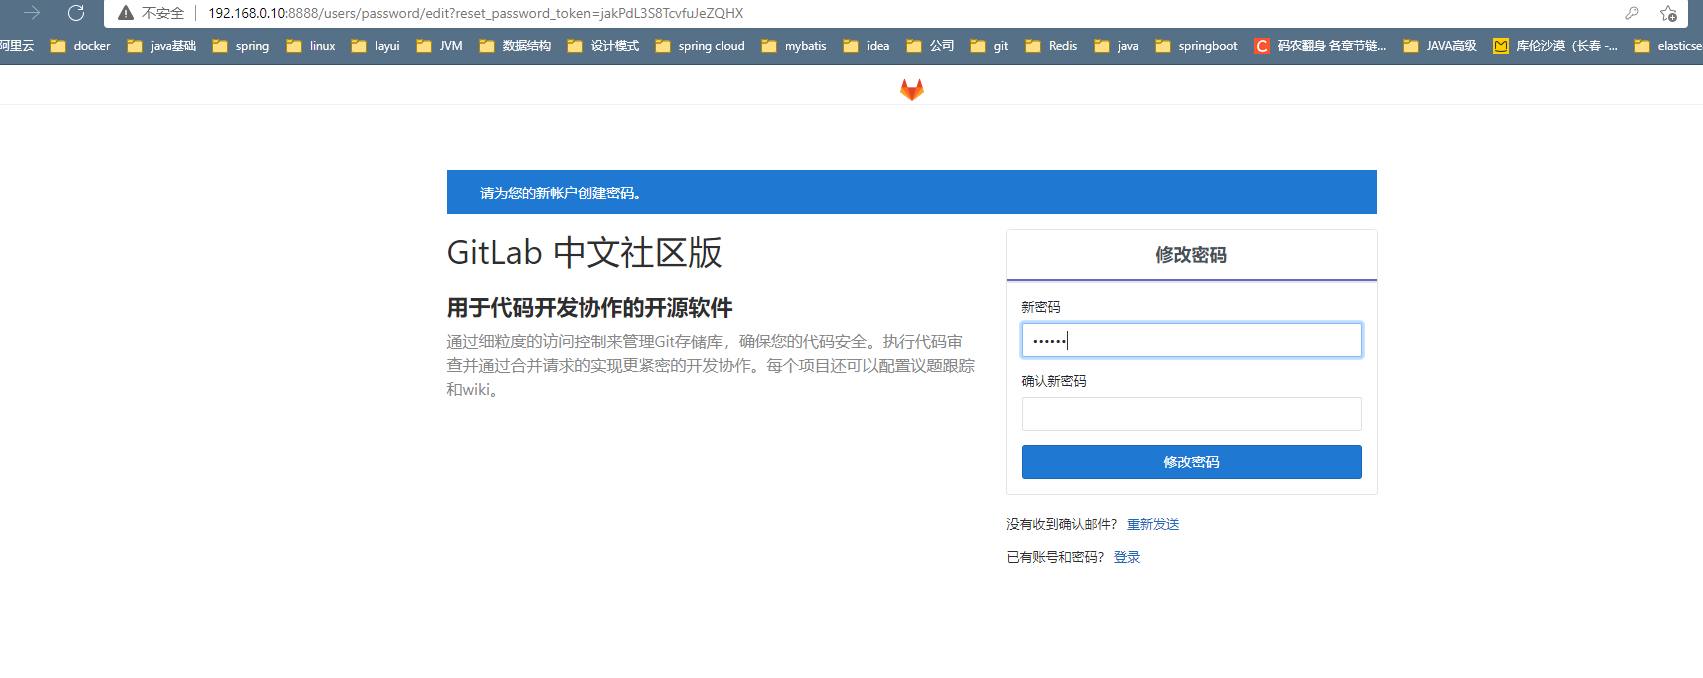Viewport: 1703px width, 678px height.
Task: Click the 已有账号和密码? text
Action: pyautogui.click(x=1055, y=557)
